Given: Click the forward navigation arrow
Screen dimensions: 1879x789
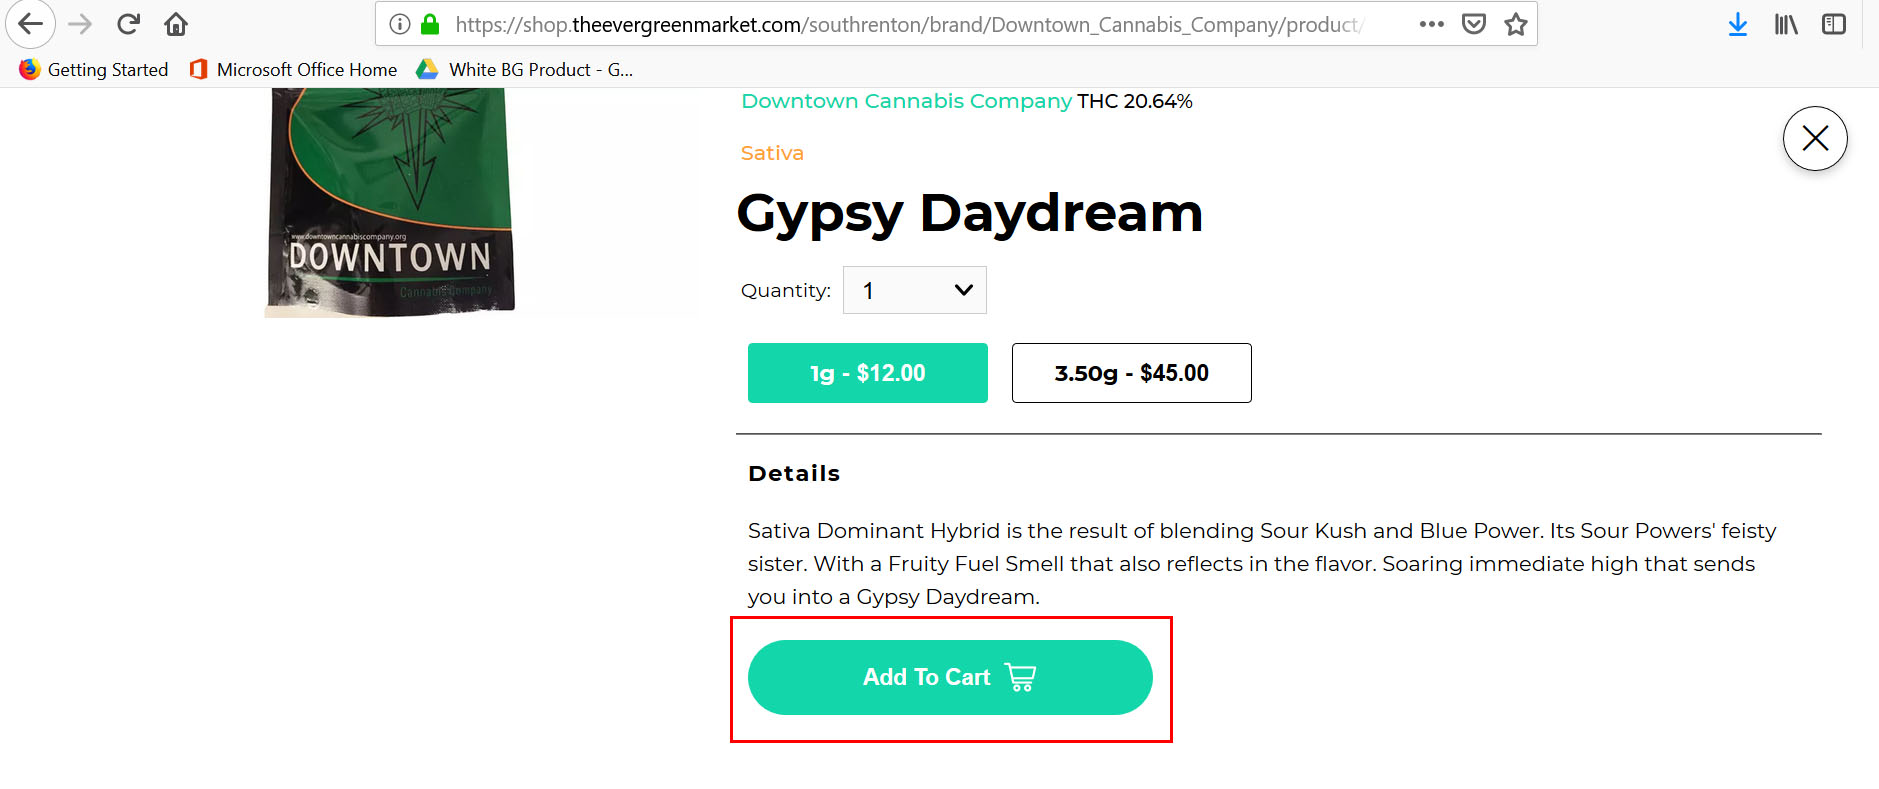Looking at the screenshot, I should 80,24.
